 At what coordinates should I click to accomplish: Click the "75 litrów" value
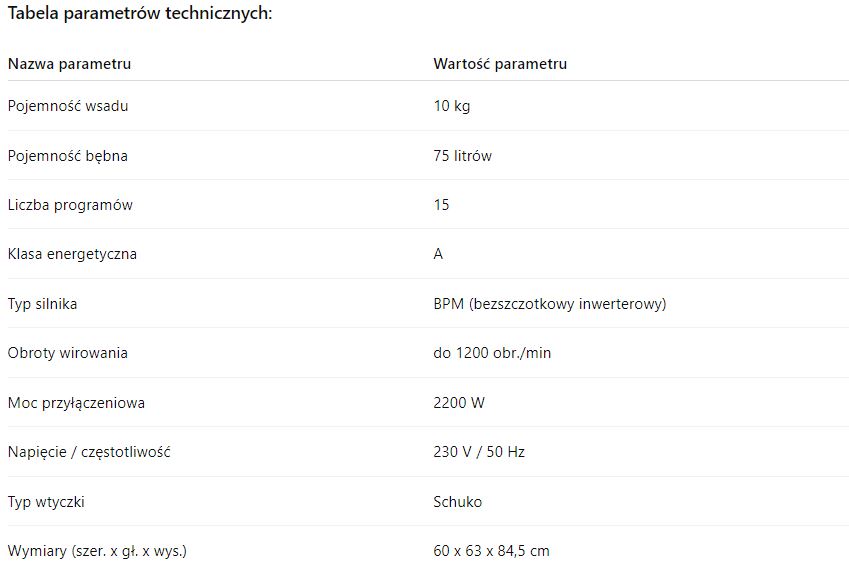[x=463, y=156]
